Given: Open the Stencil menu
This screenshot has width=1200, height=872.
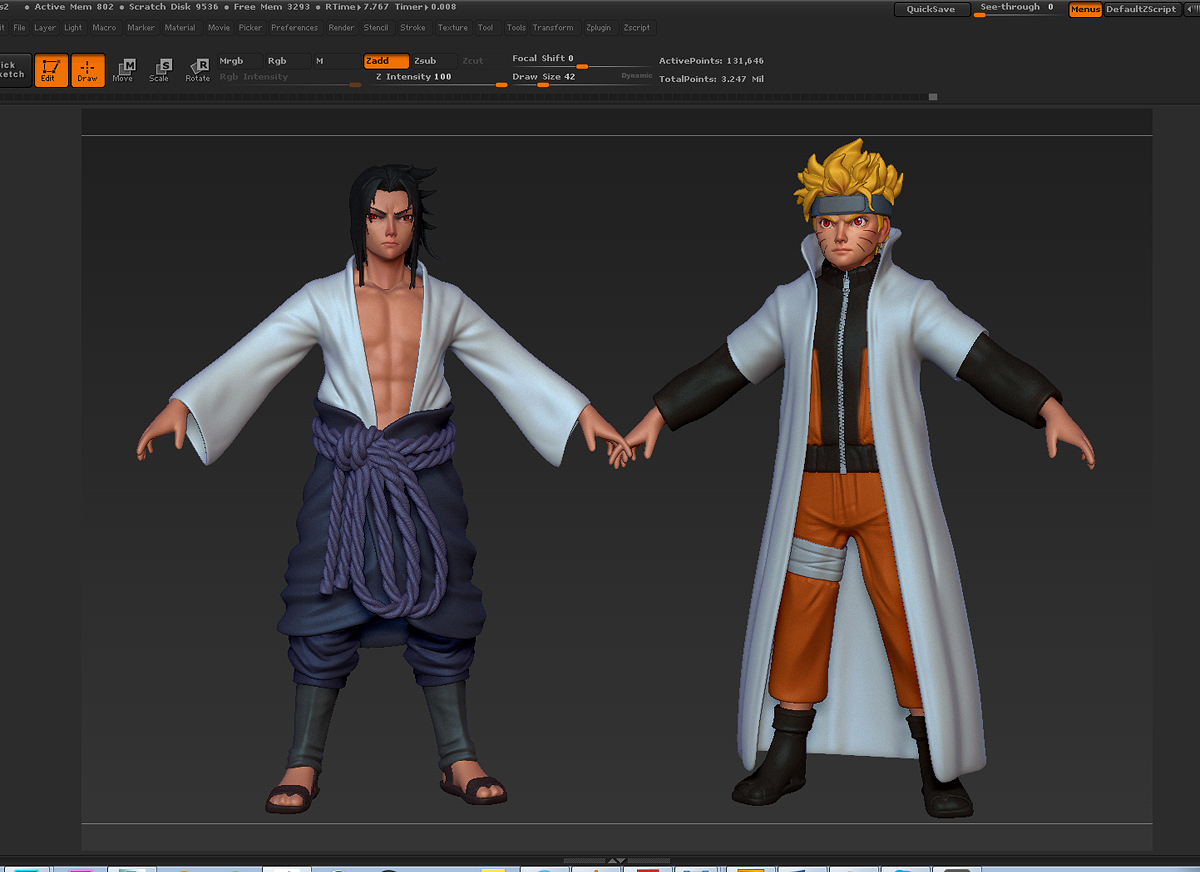Looking at the screenshot, I should pyautogui.click(x=376, y=28).
